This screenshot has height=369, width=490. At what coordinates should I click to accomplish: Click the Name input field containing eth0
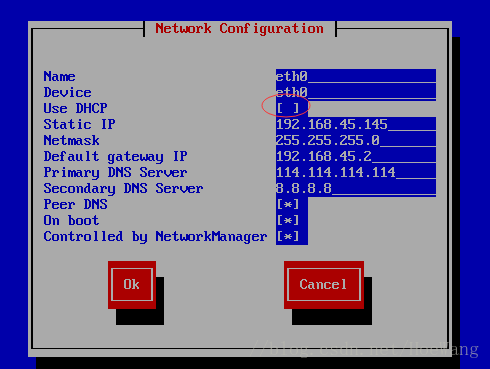pyautogui.click(x=356, y=76)
